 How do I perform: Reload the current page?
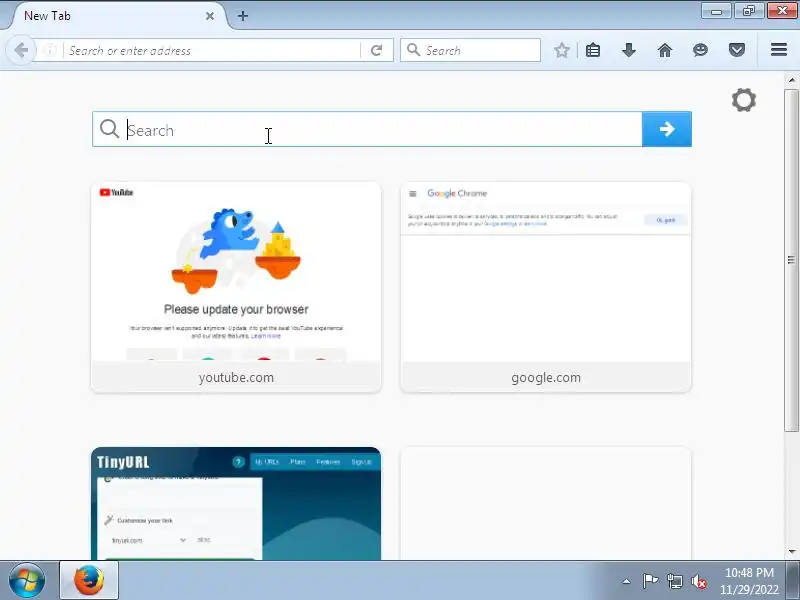tap(377, 50)
